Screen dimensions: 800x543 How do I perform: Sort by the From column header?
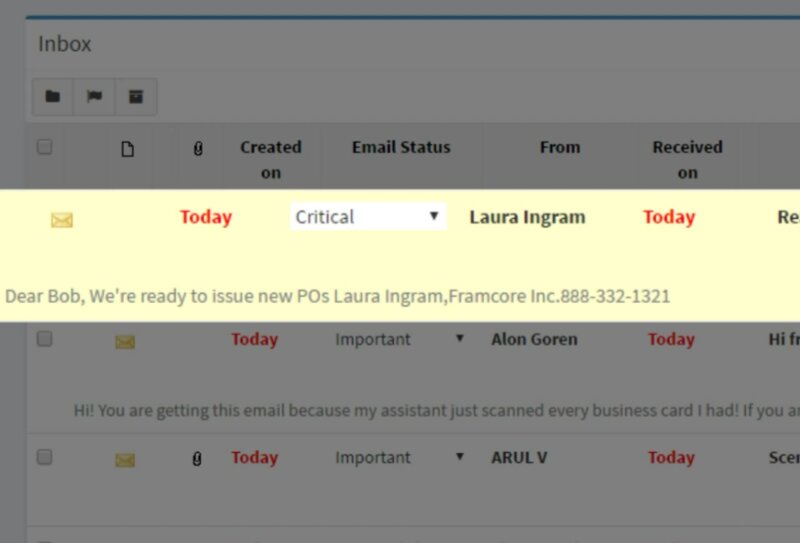pyautogui.click(x=559, y=147)
